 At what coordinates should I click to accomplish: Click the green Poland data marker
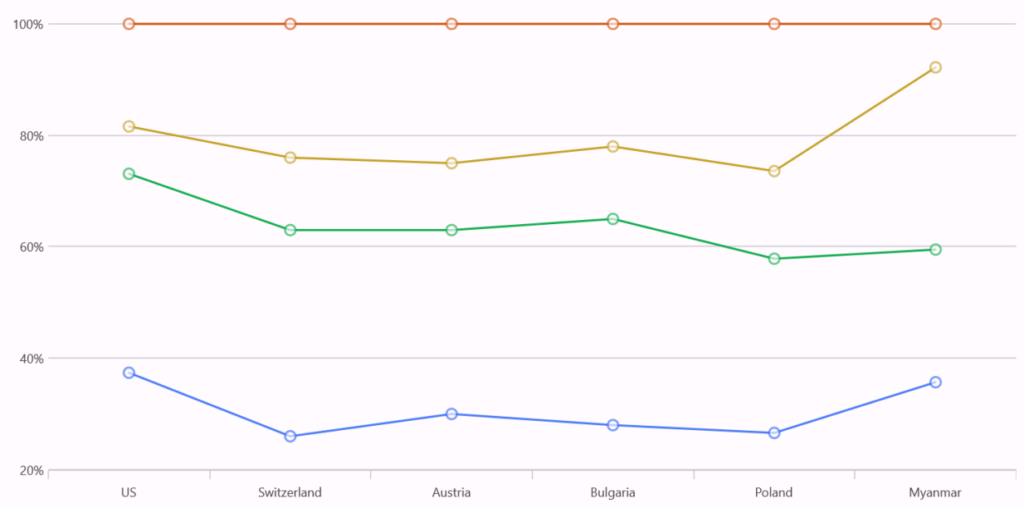pyautogui.click(x=774, y=259)
